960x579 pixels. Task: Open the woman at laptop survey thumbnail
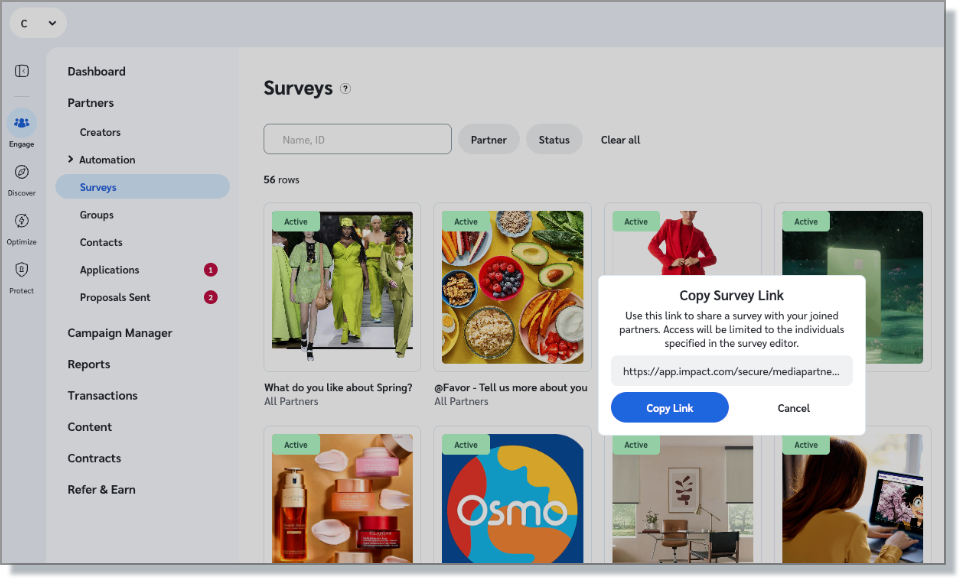(x=852, y=499)
